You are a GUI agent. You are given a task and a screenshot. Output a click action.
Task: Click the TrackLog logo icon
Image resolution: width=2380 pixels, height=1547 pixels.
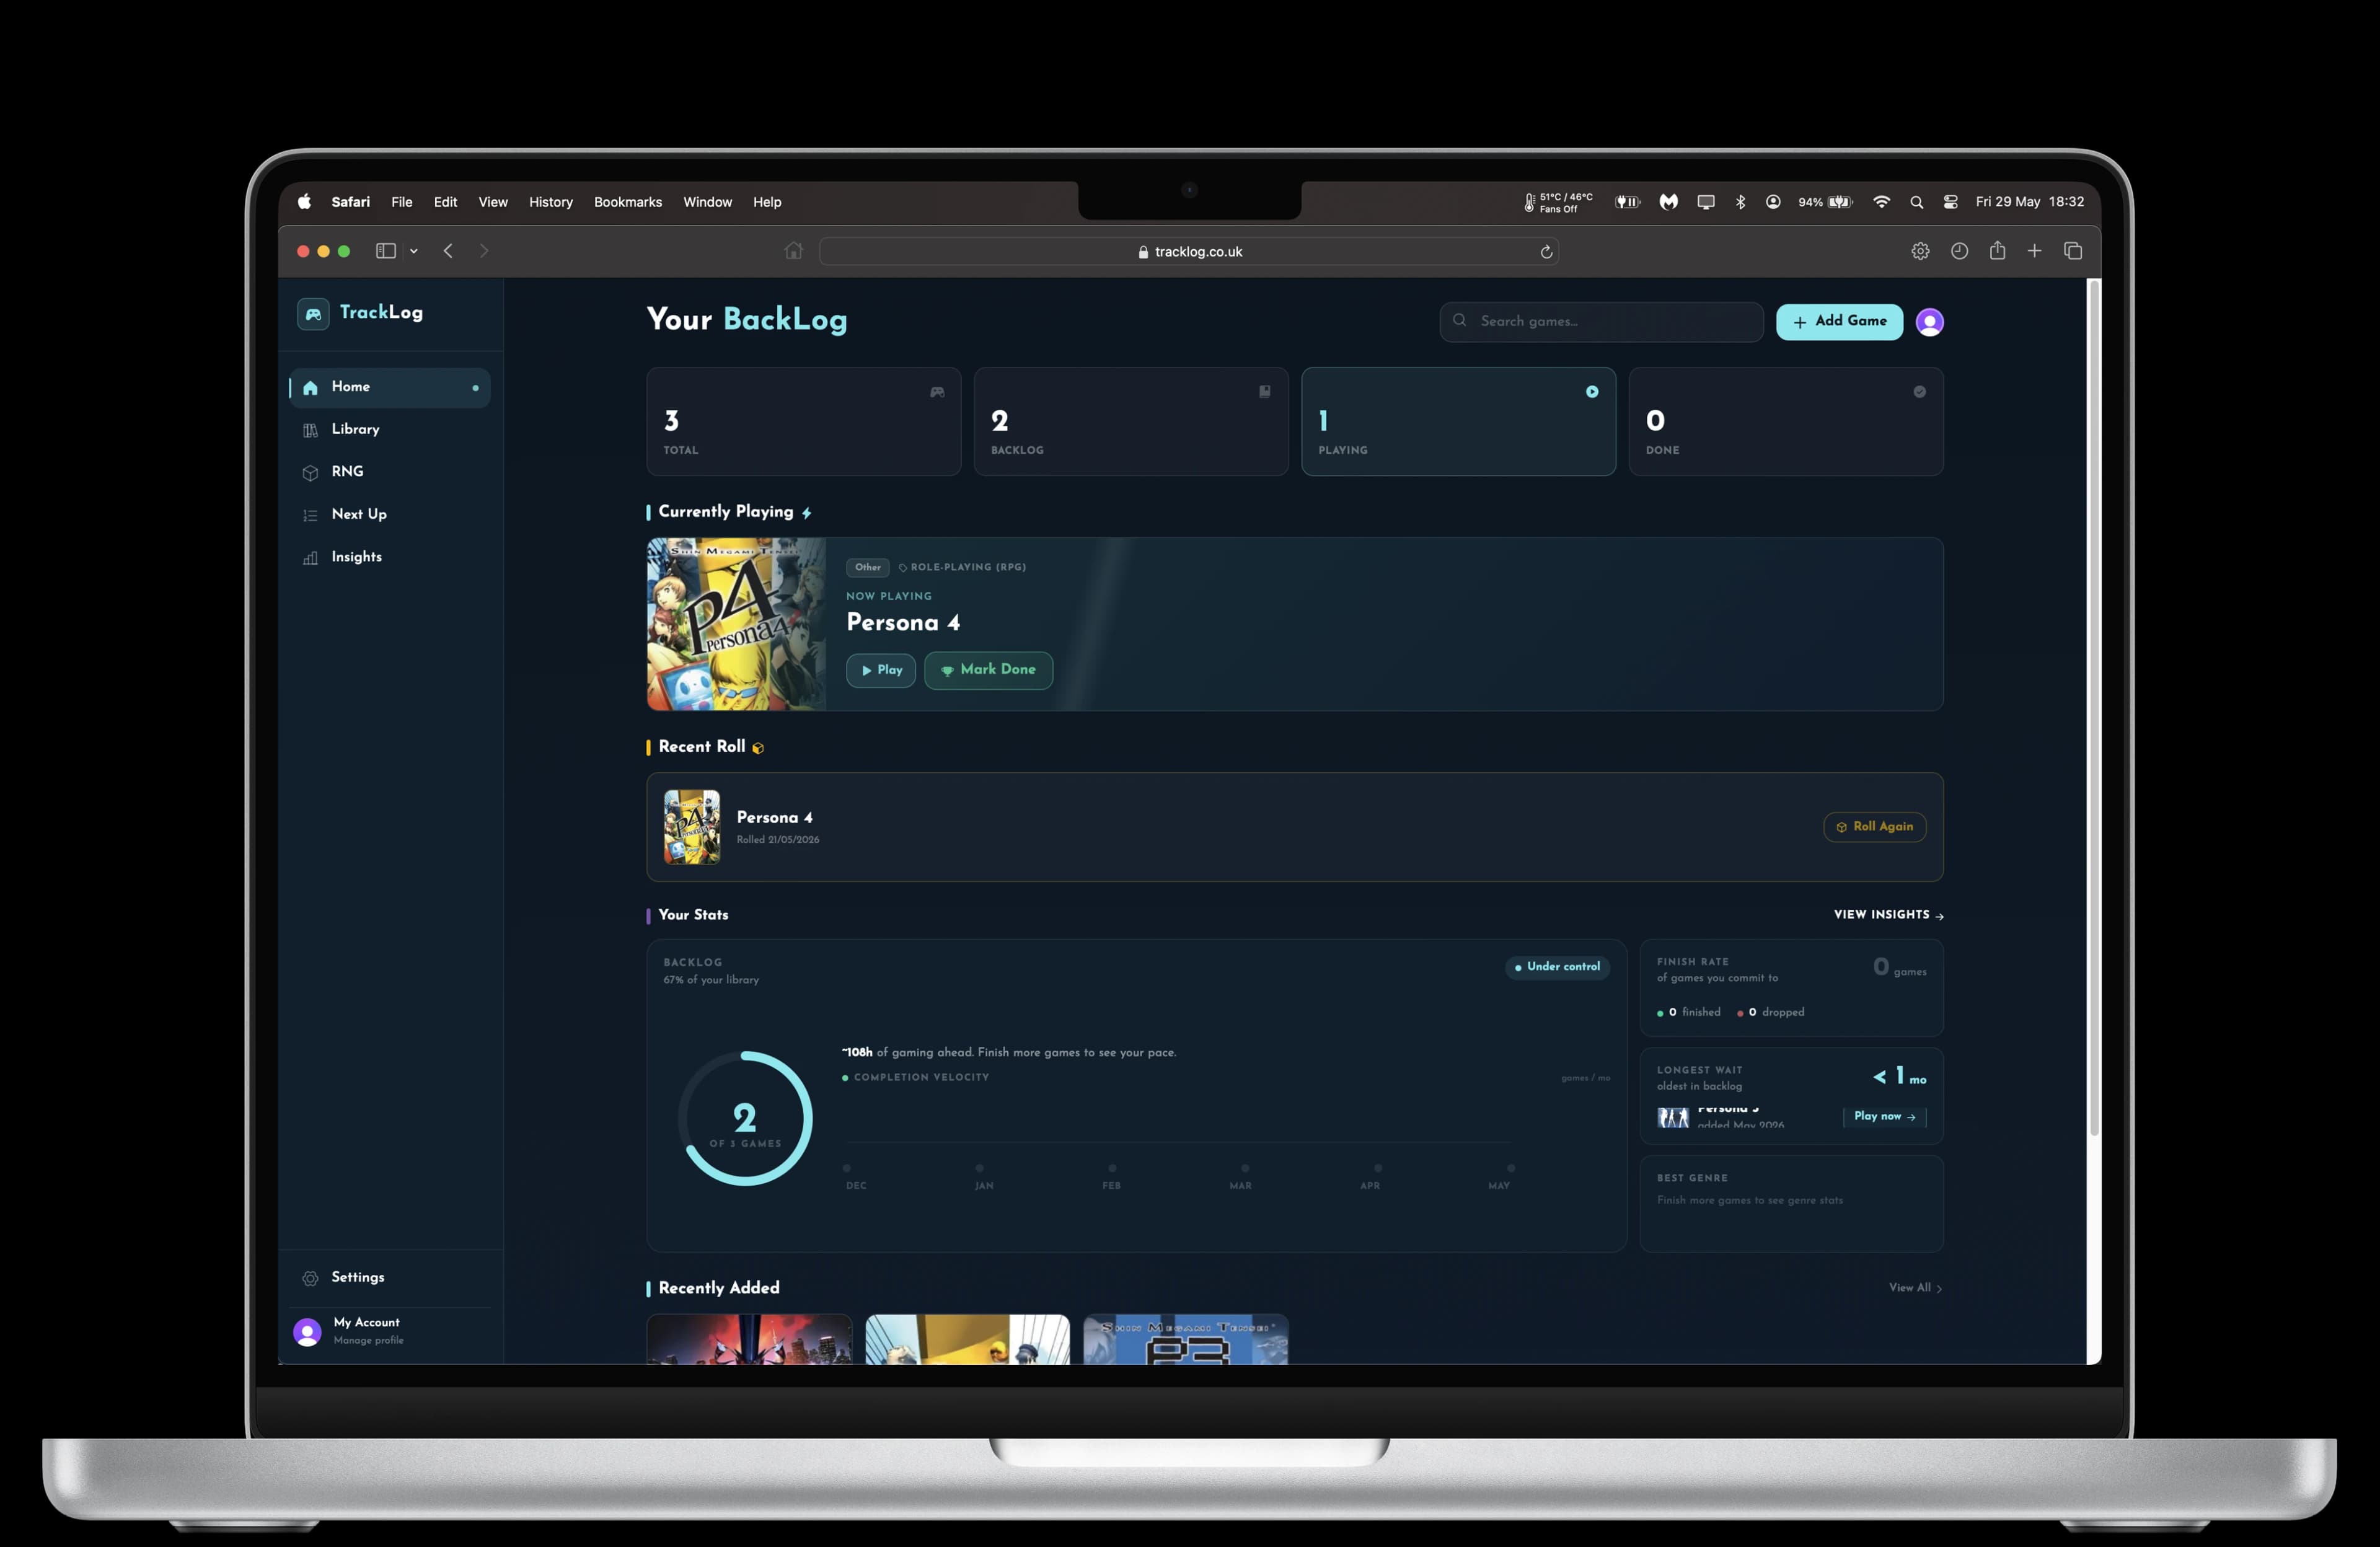(313, 313)
